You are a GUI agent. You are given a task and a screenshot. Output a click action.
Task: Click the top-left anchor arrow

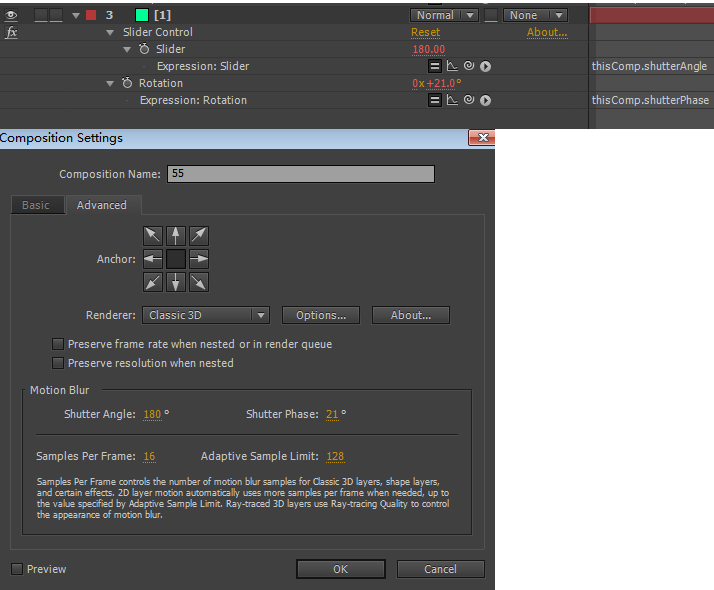153,236
